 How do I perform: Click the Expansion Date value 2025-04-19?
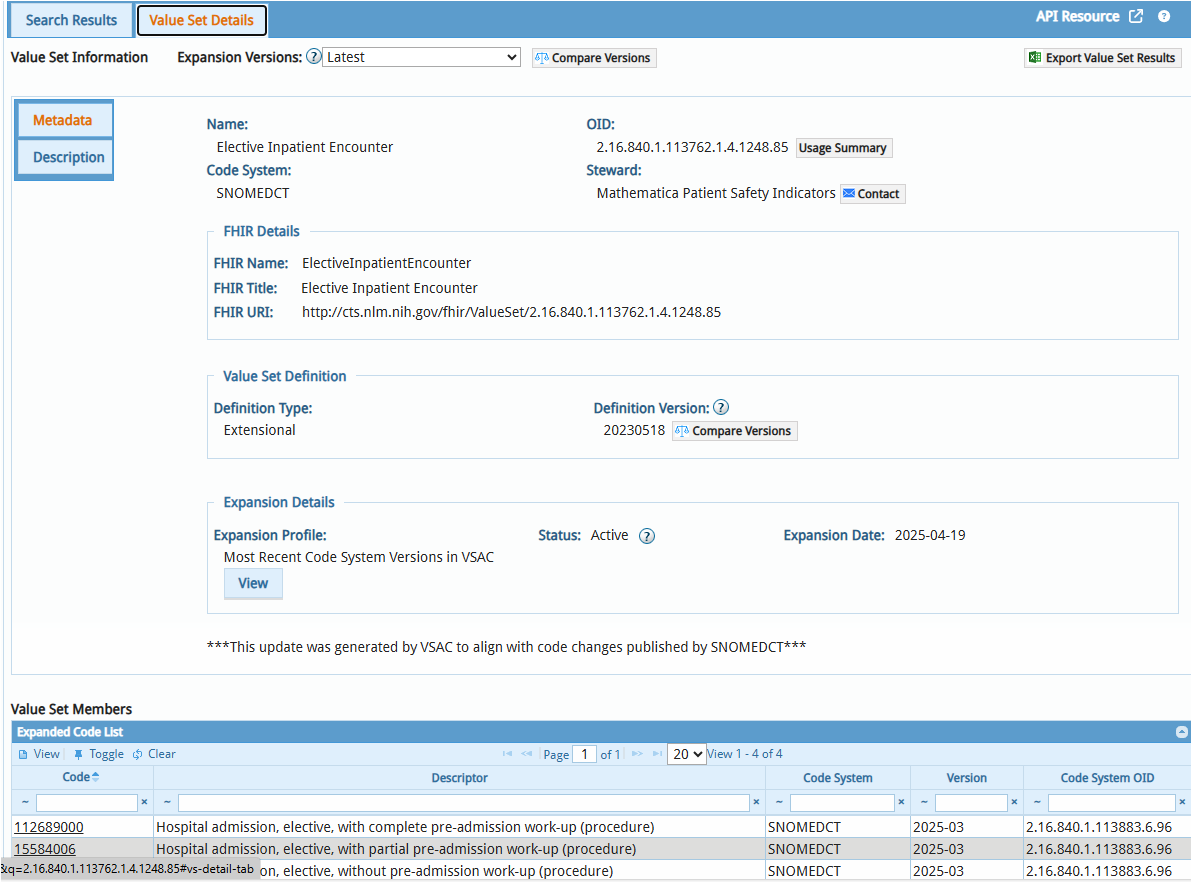pyautogui.click(x=930, y=535)
